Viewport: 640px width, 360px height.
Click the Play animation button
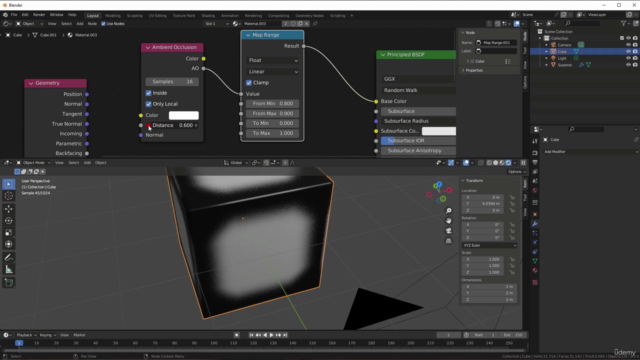[x=271, y=335]
